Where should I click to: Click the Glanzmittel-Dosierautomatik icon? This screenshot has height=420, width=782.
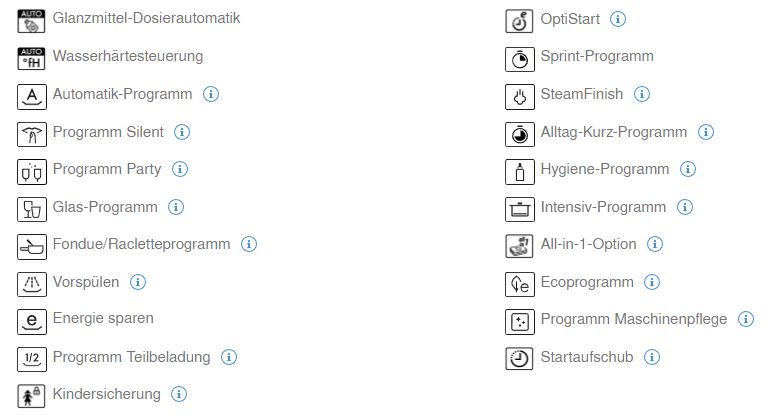point(31,21)
